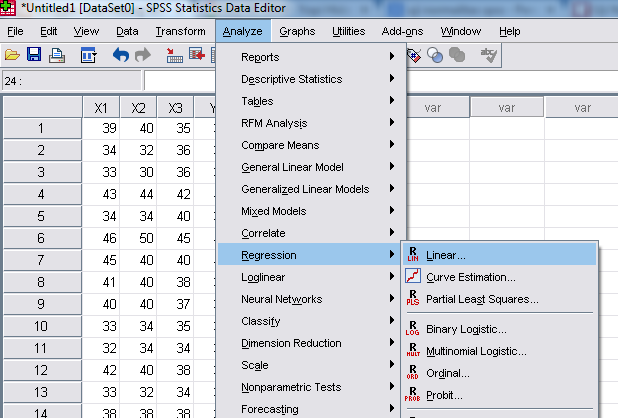Click the Value Labels tag icon
This screenshot has height=418, width=618.
[414, 56]
